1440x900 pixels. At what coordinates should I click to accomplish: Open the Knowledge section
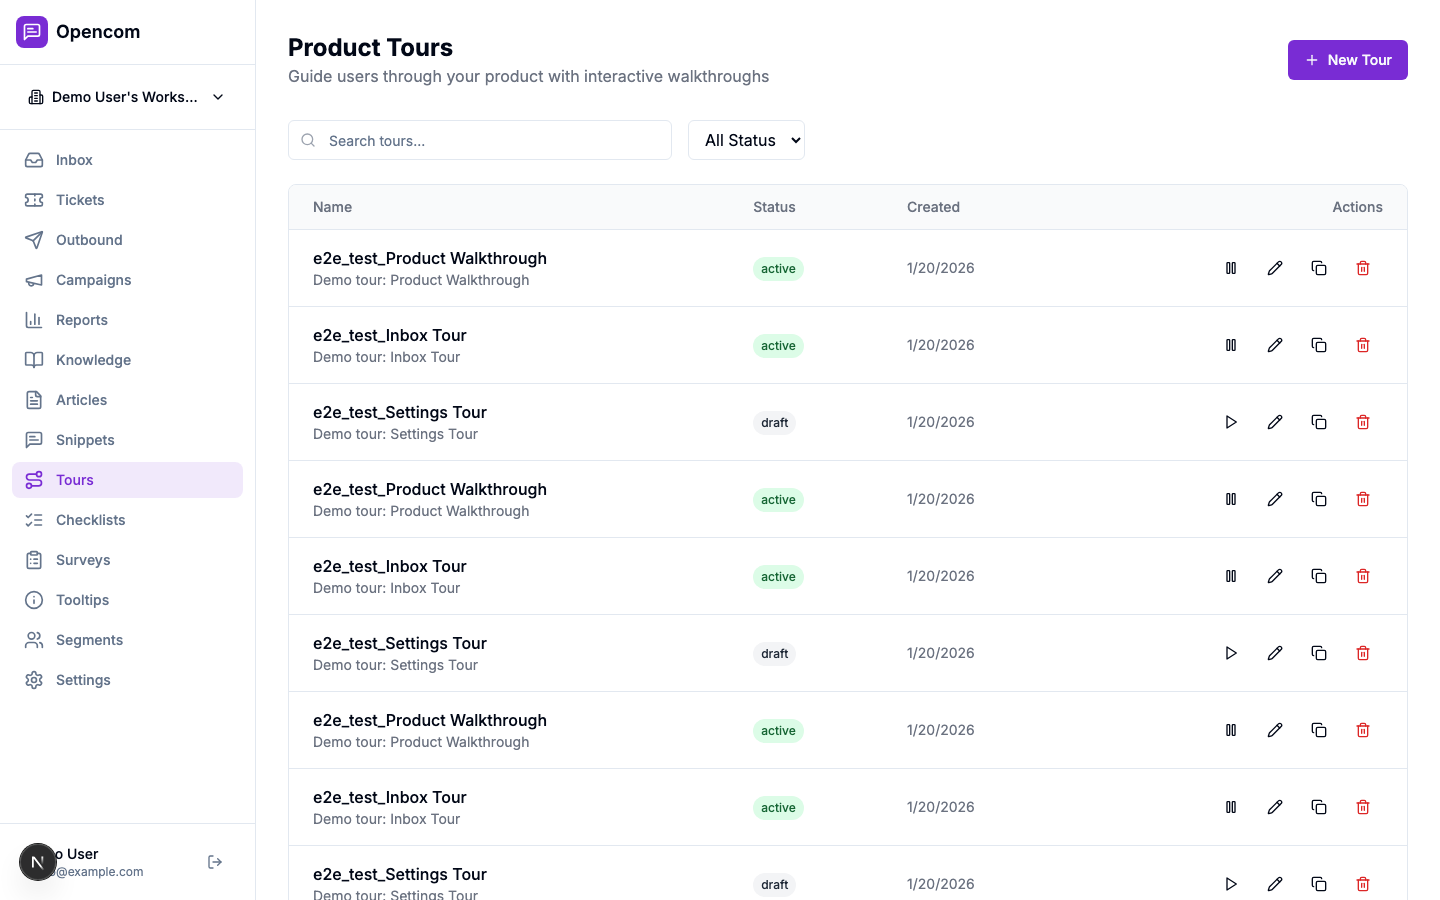click(x=93, y=360)
